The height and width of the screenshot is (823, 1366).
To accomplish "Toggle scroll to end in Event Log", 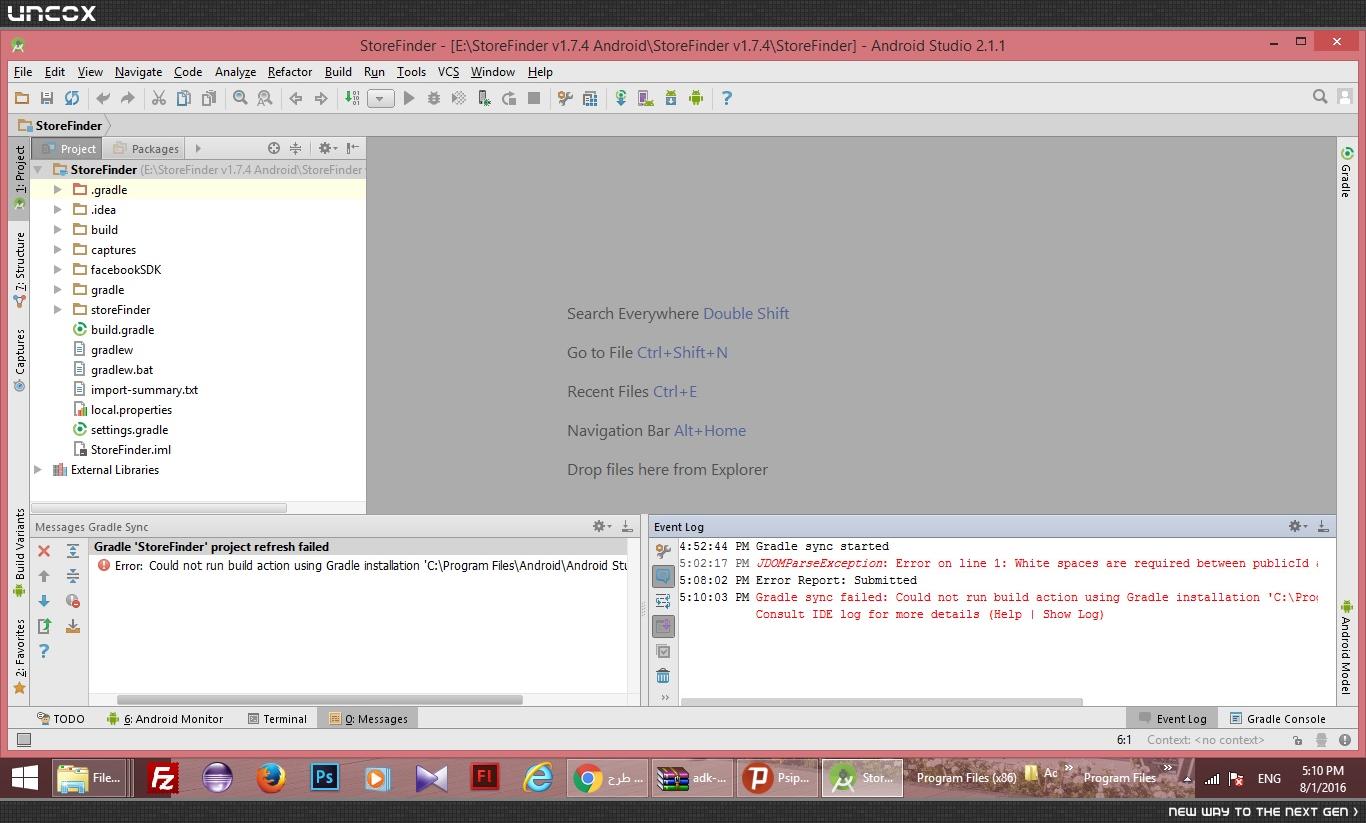I will tap(663, 626).
